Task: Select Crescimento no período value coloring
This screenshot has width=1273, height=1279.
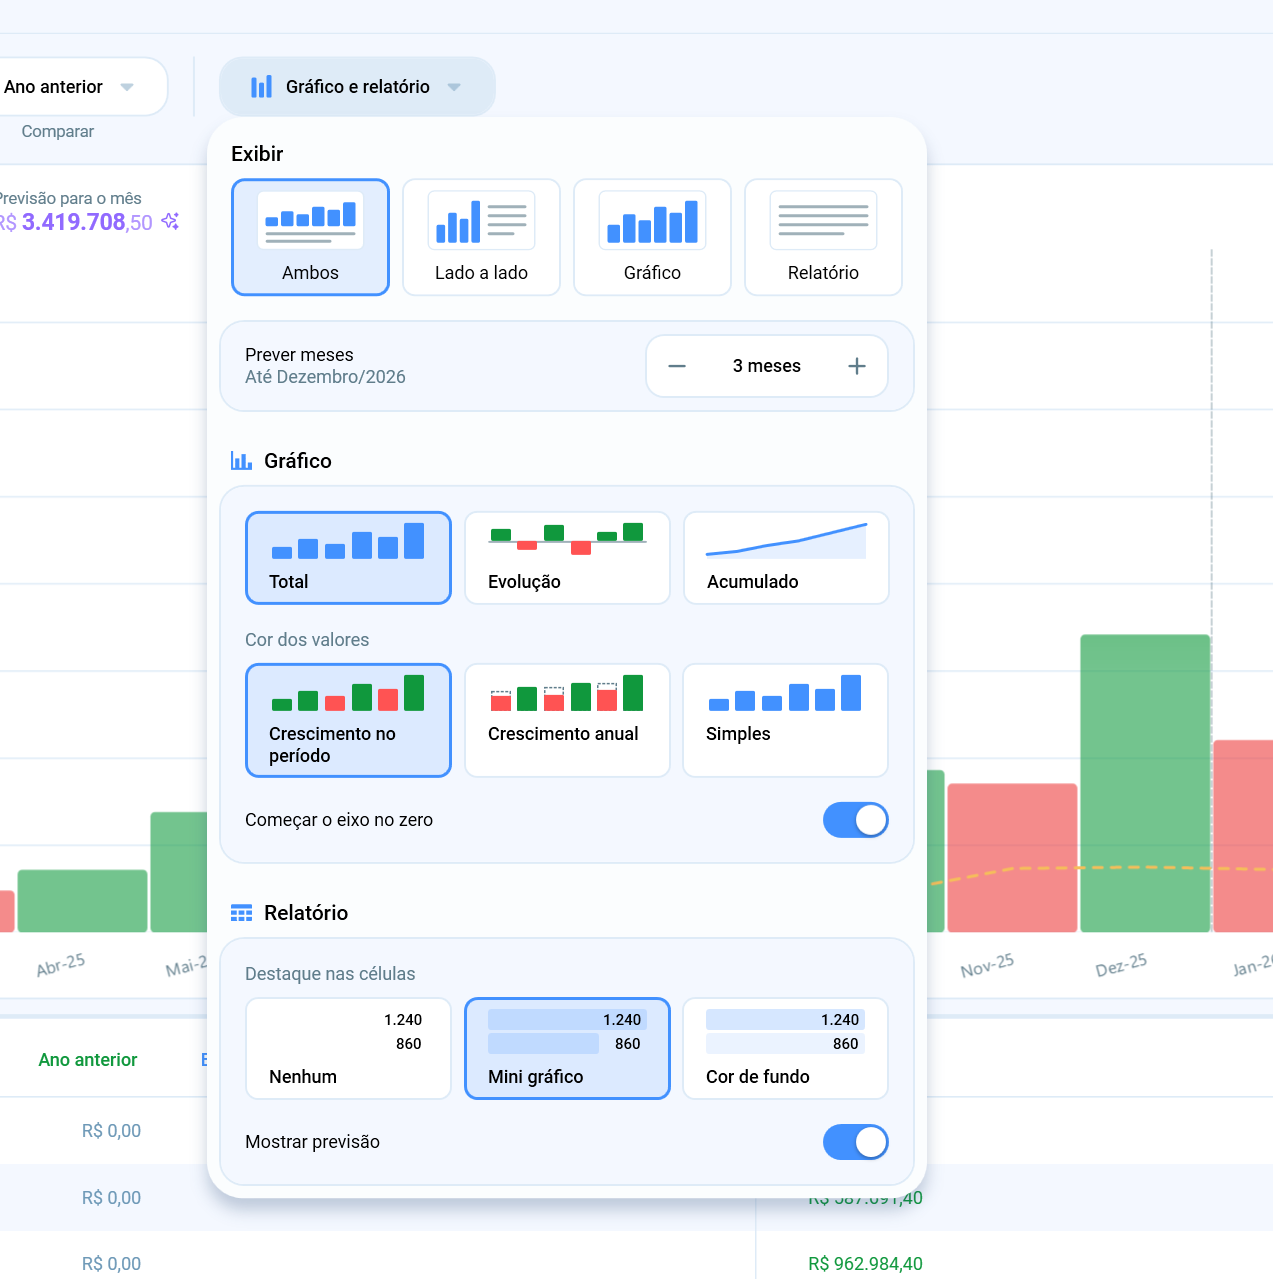Action: [348, 720]
